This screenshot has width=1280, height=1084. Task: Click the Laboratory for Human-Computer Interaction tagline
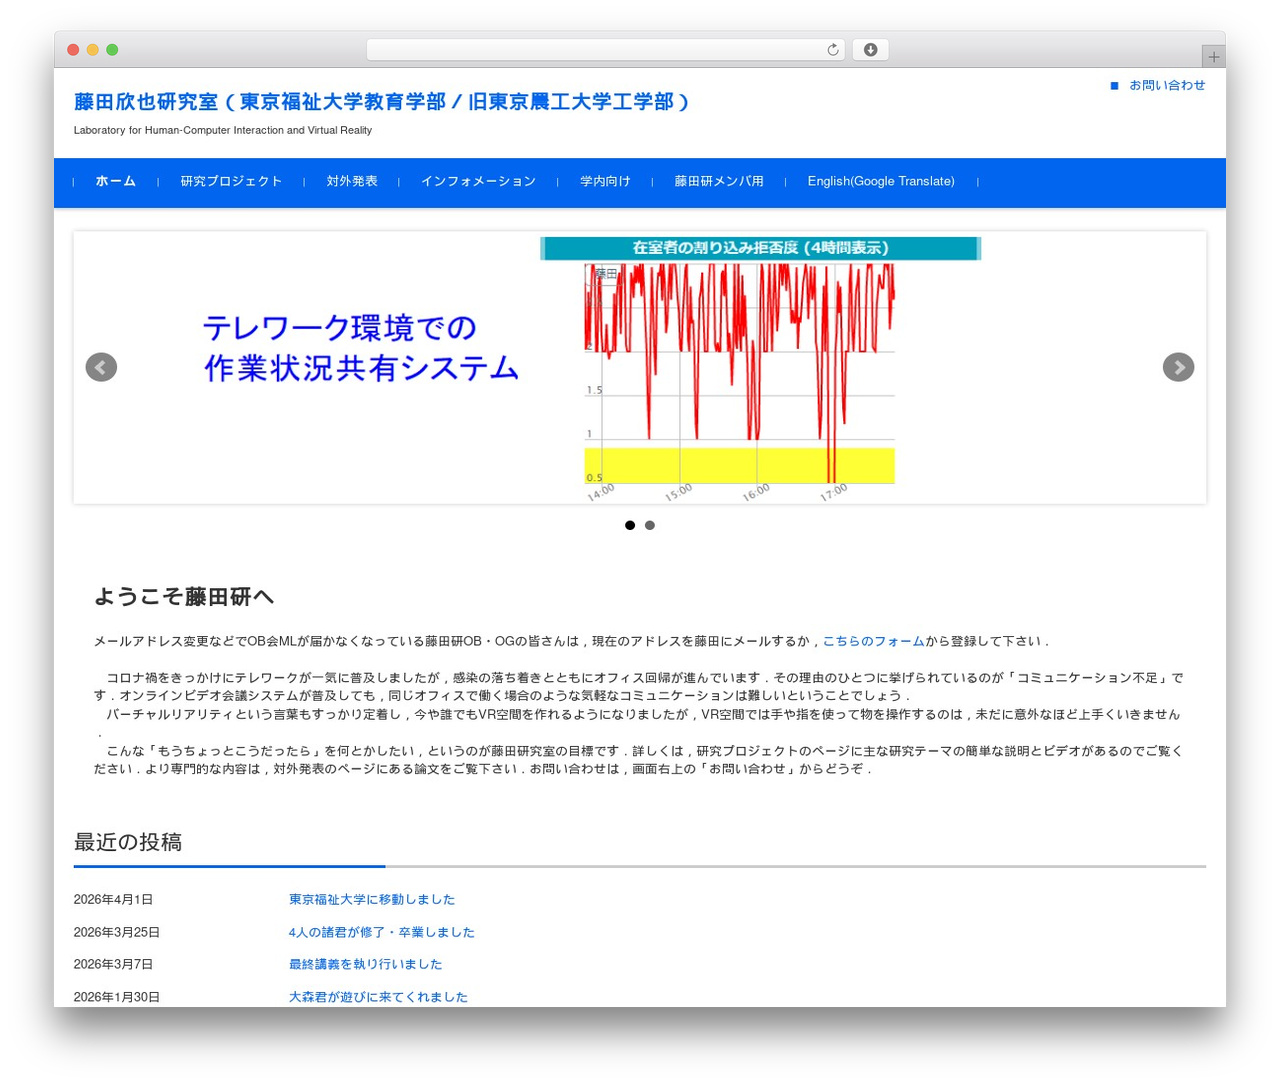223,130
